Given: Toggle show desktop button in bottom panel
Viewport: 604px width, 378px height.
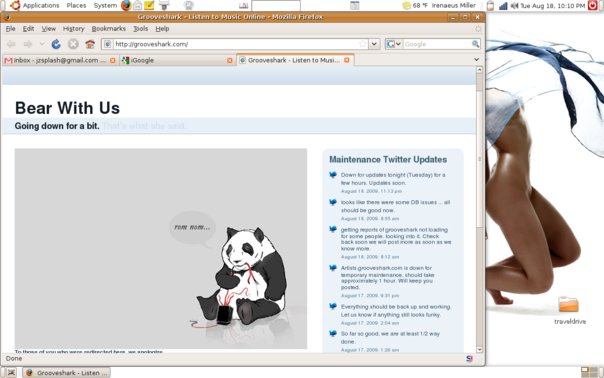Looking at the screenshot, I should pyautogui.click(x=11, y=373).
